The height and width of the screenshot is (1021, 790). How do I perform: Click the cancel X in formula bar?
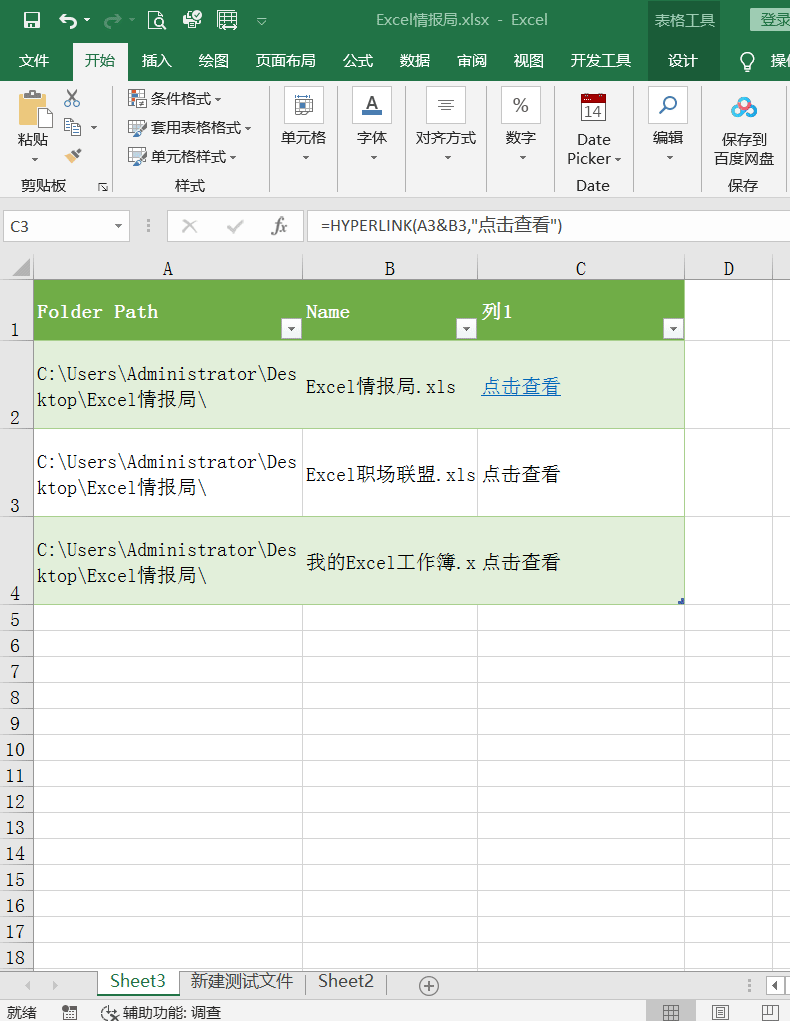click(190, 226)
